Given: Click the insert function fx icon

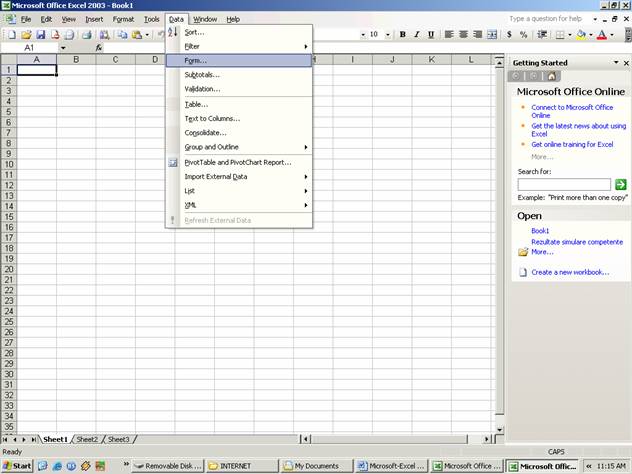Looking at the screenshot, I should (x=99, y=48).
